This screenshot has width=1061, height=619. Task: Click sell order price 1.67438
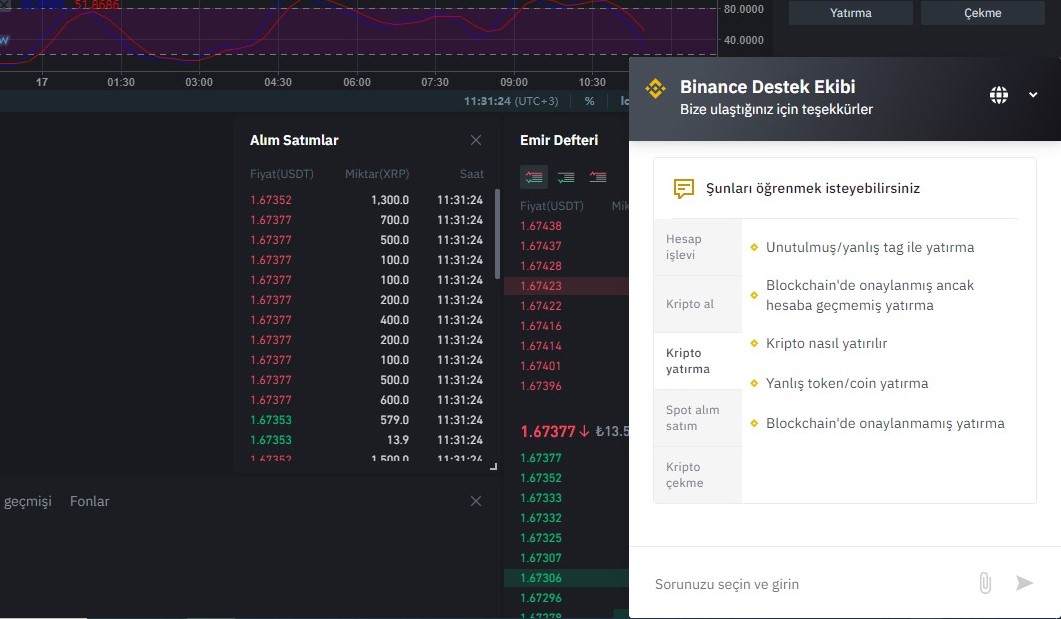(541, 226)
